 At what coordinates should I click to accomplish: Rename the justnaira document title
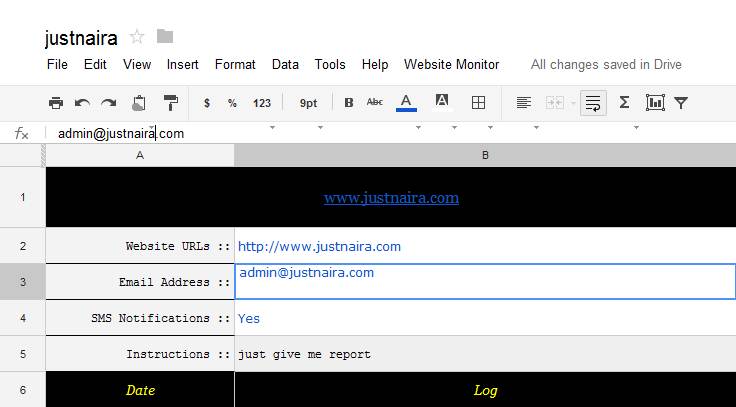(81, 38)
